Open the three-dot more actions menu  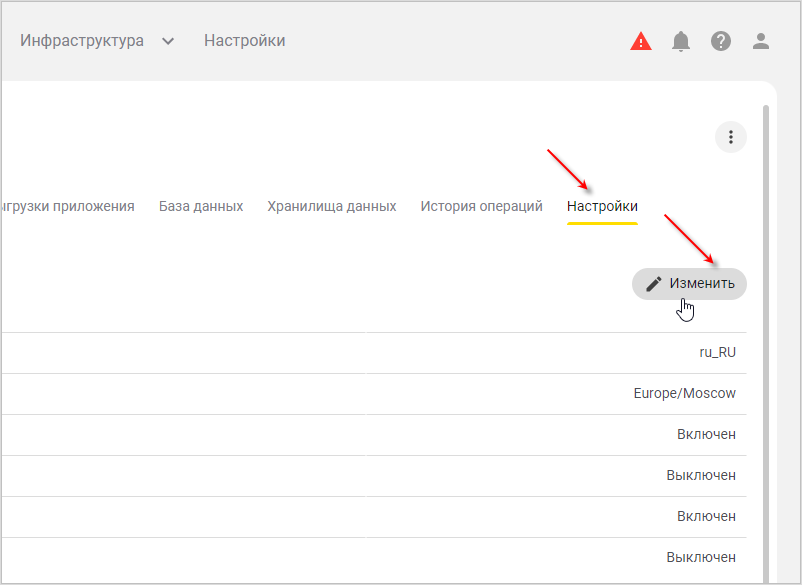[731, 137]
